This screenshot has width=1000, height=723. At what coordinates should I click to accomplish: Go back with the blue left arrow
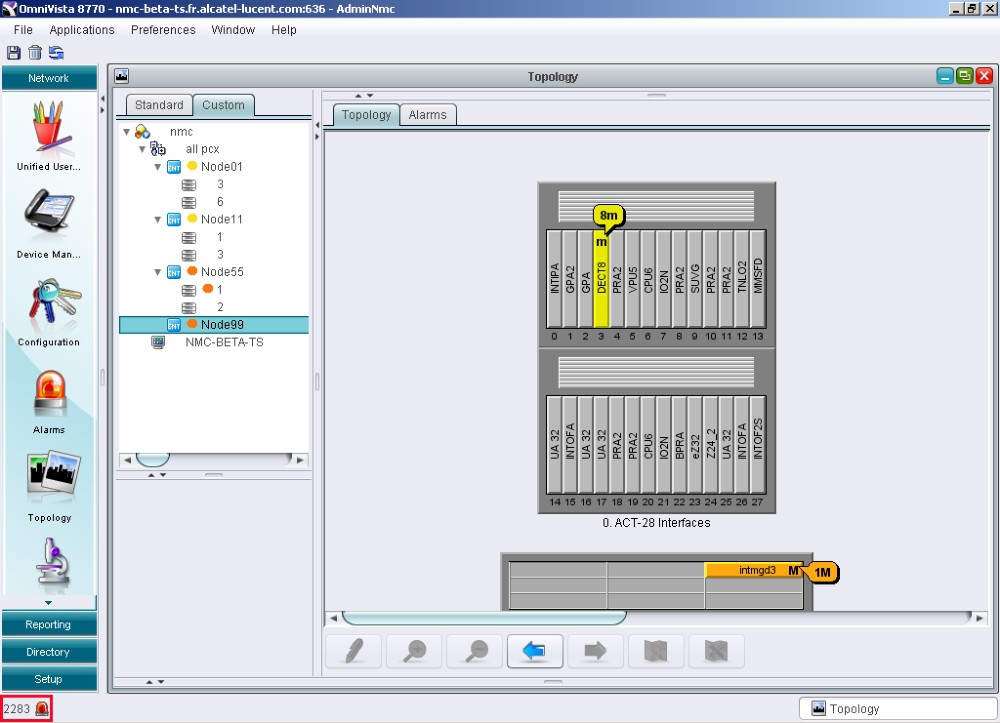[x=535, y=651]
